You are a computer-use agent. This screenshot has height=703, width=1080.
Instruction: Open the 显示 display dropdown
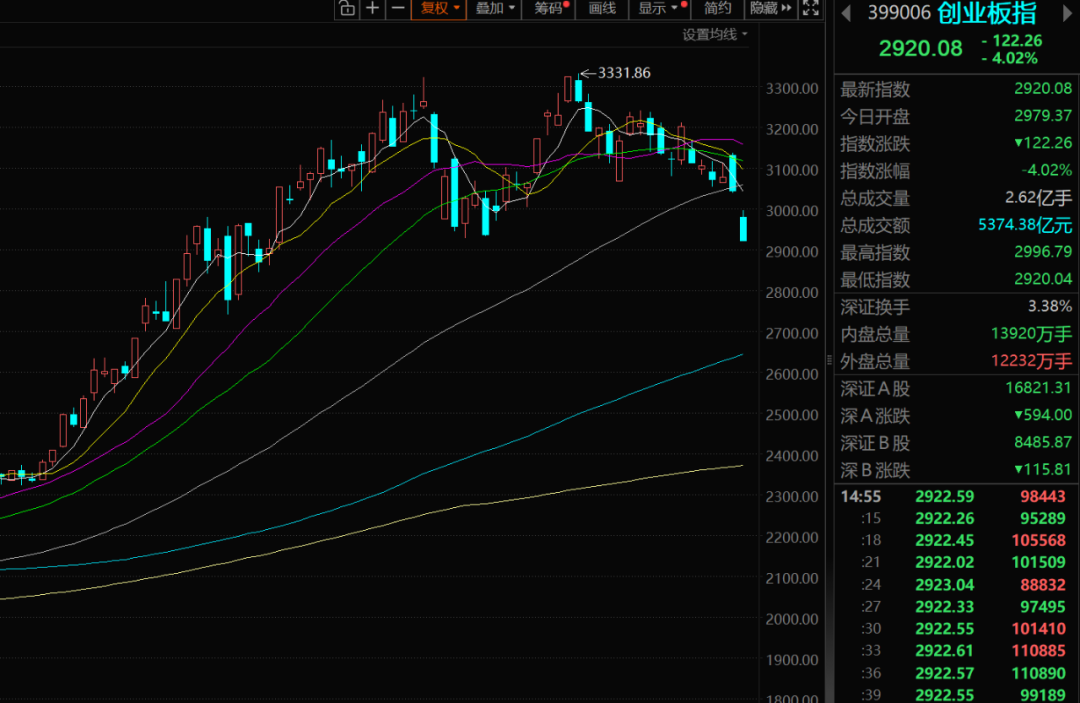(663, 9)
